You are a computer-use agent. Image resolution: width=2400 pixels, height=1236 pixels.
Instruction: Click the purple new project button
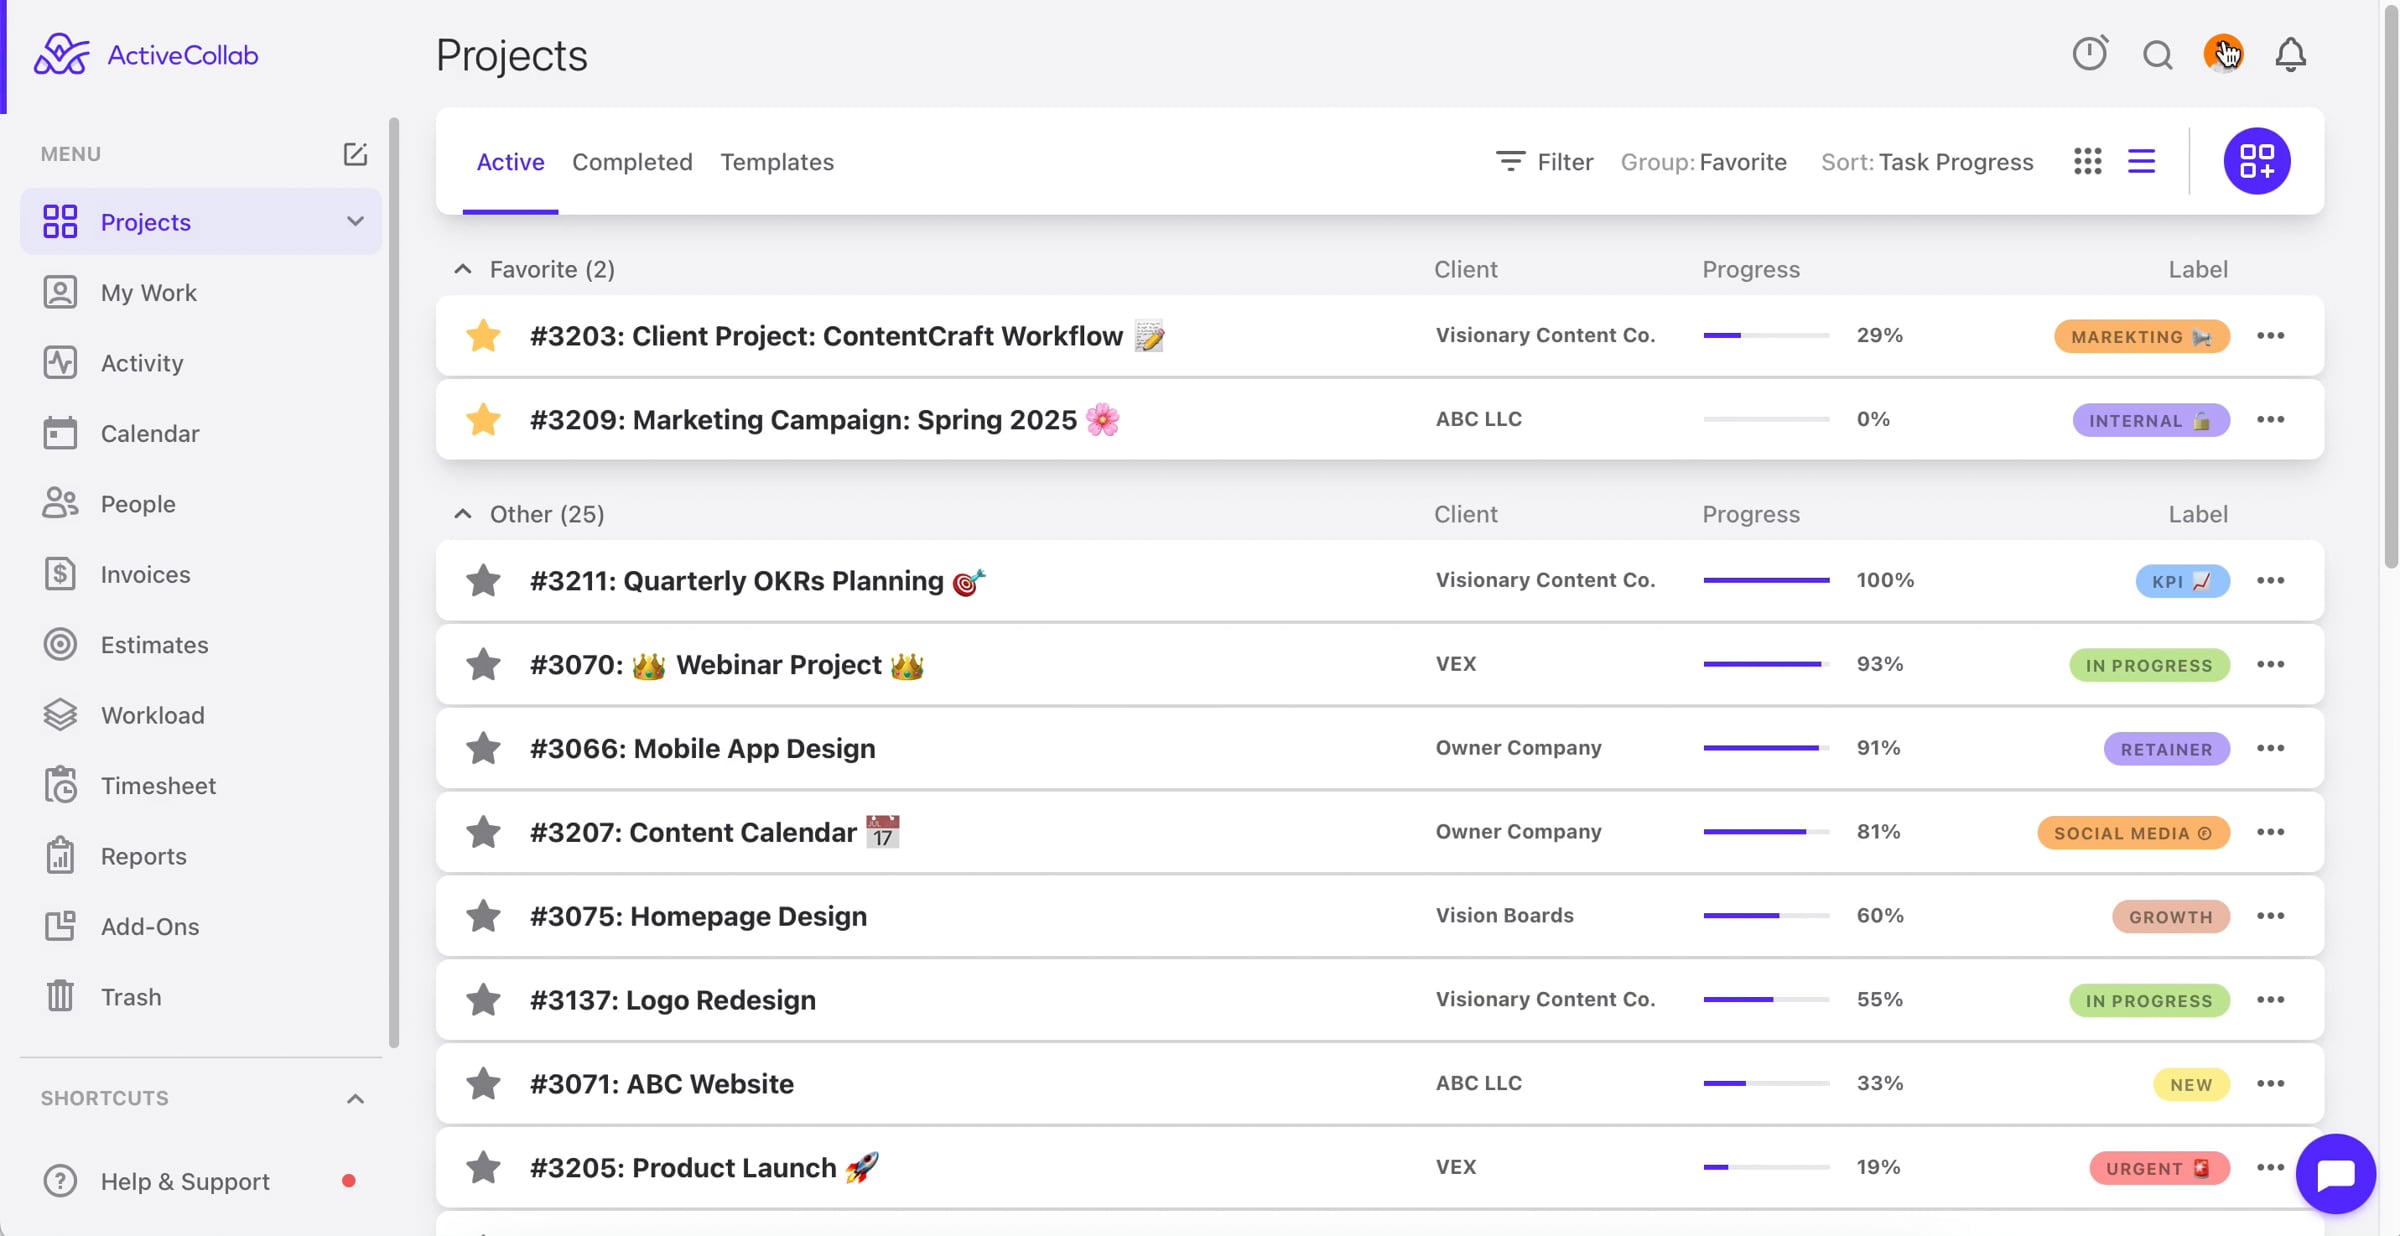pos(2257,161)
